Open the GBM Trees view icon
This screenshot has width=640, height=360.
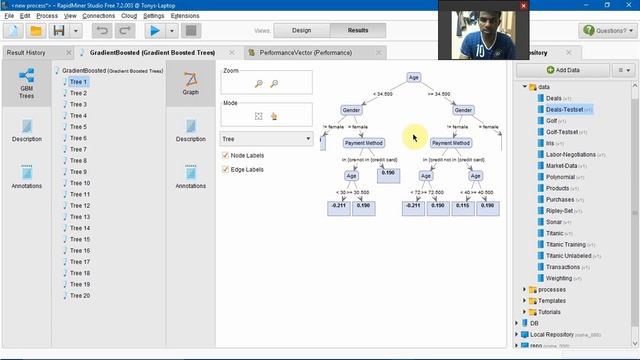point(27,84)
